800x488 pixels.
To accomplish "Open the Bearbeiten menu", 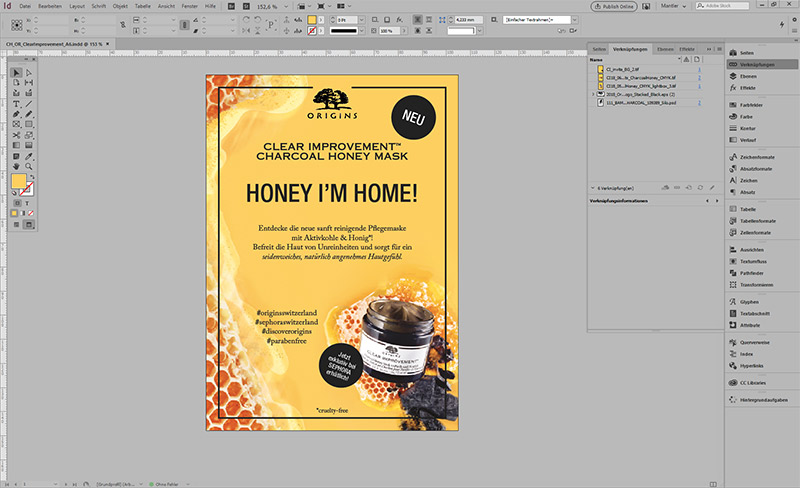I will tap(50, 6).
